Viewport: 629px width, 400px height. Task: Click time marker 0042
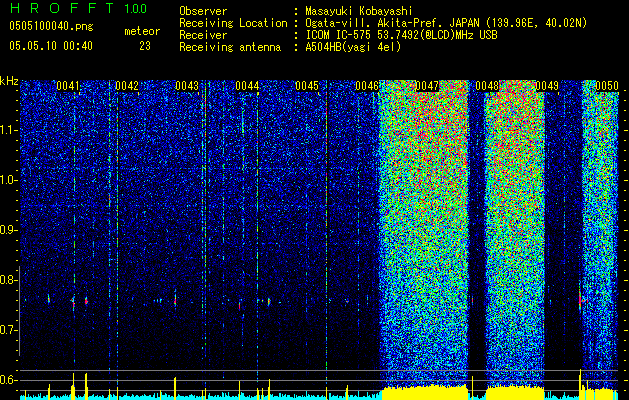tap(127, 86)
